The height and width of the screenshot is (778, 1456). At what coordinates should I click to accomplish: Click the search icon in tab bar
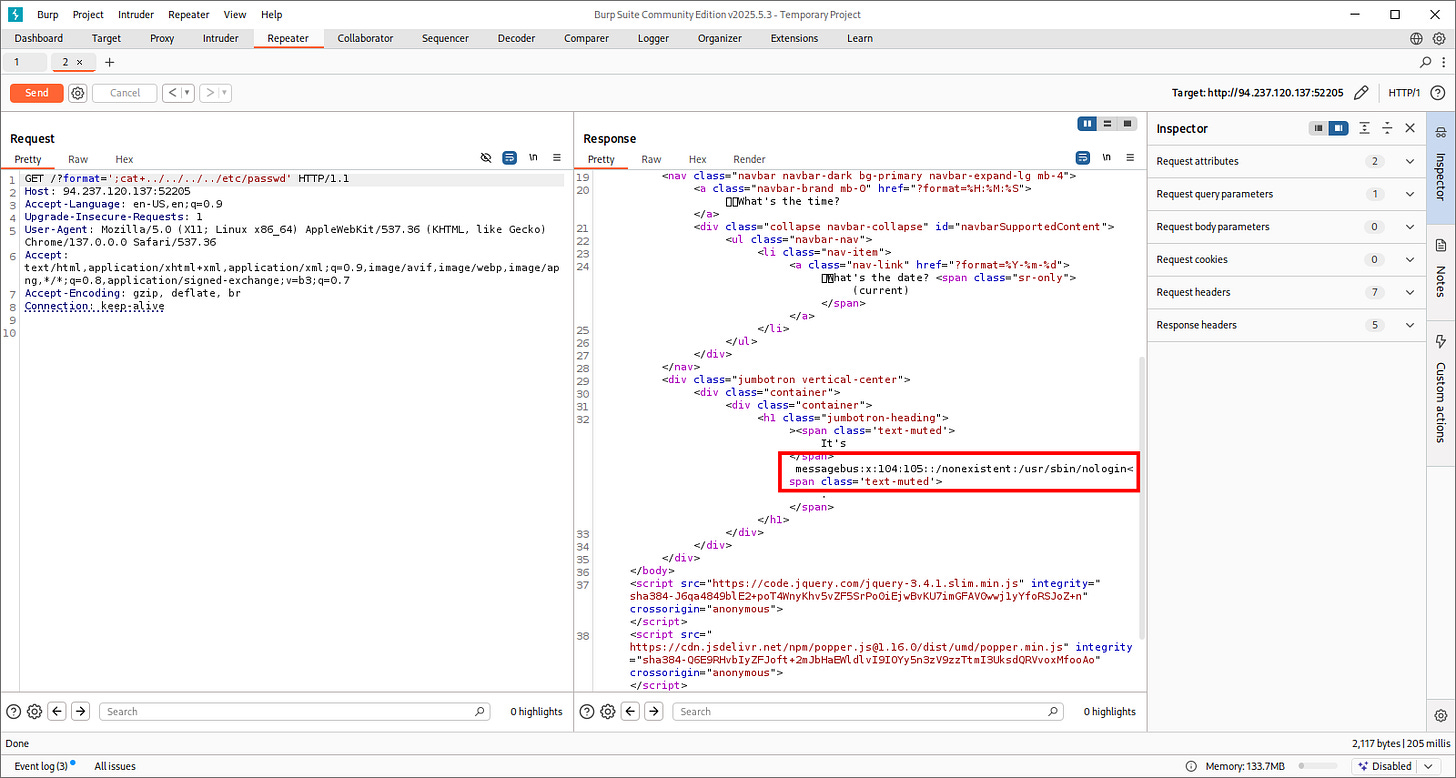tap(1426, 62)
